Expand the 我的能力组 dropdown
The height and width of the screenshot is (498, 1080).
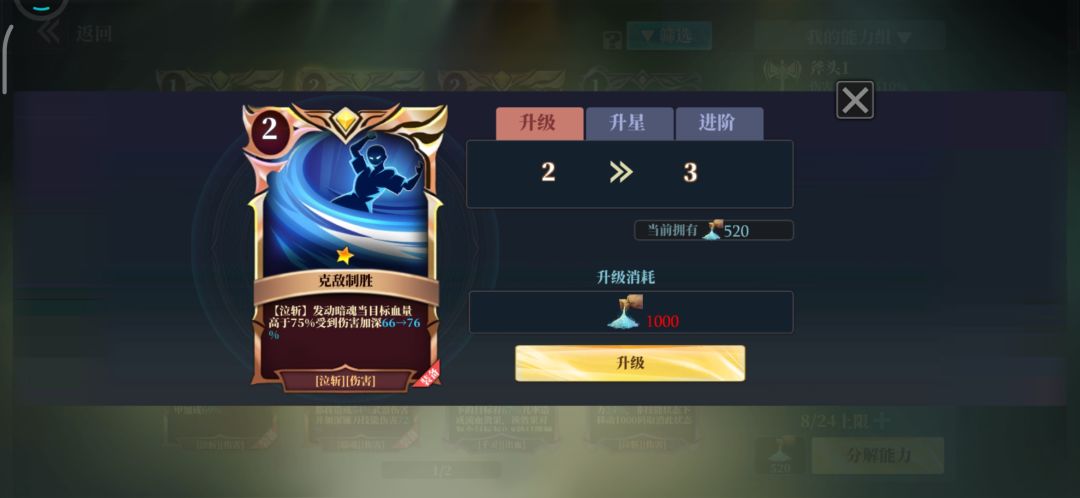(851, 36)
